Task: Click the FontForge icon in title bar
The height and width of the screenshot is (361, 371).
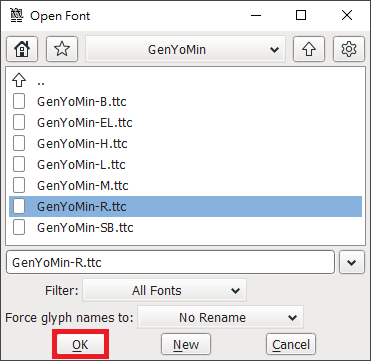Action: [x=16, y=15]
